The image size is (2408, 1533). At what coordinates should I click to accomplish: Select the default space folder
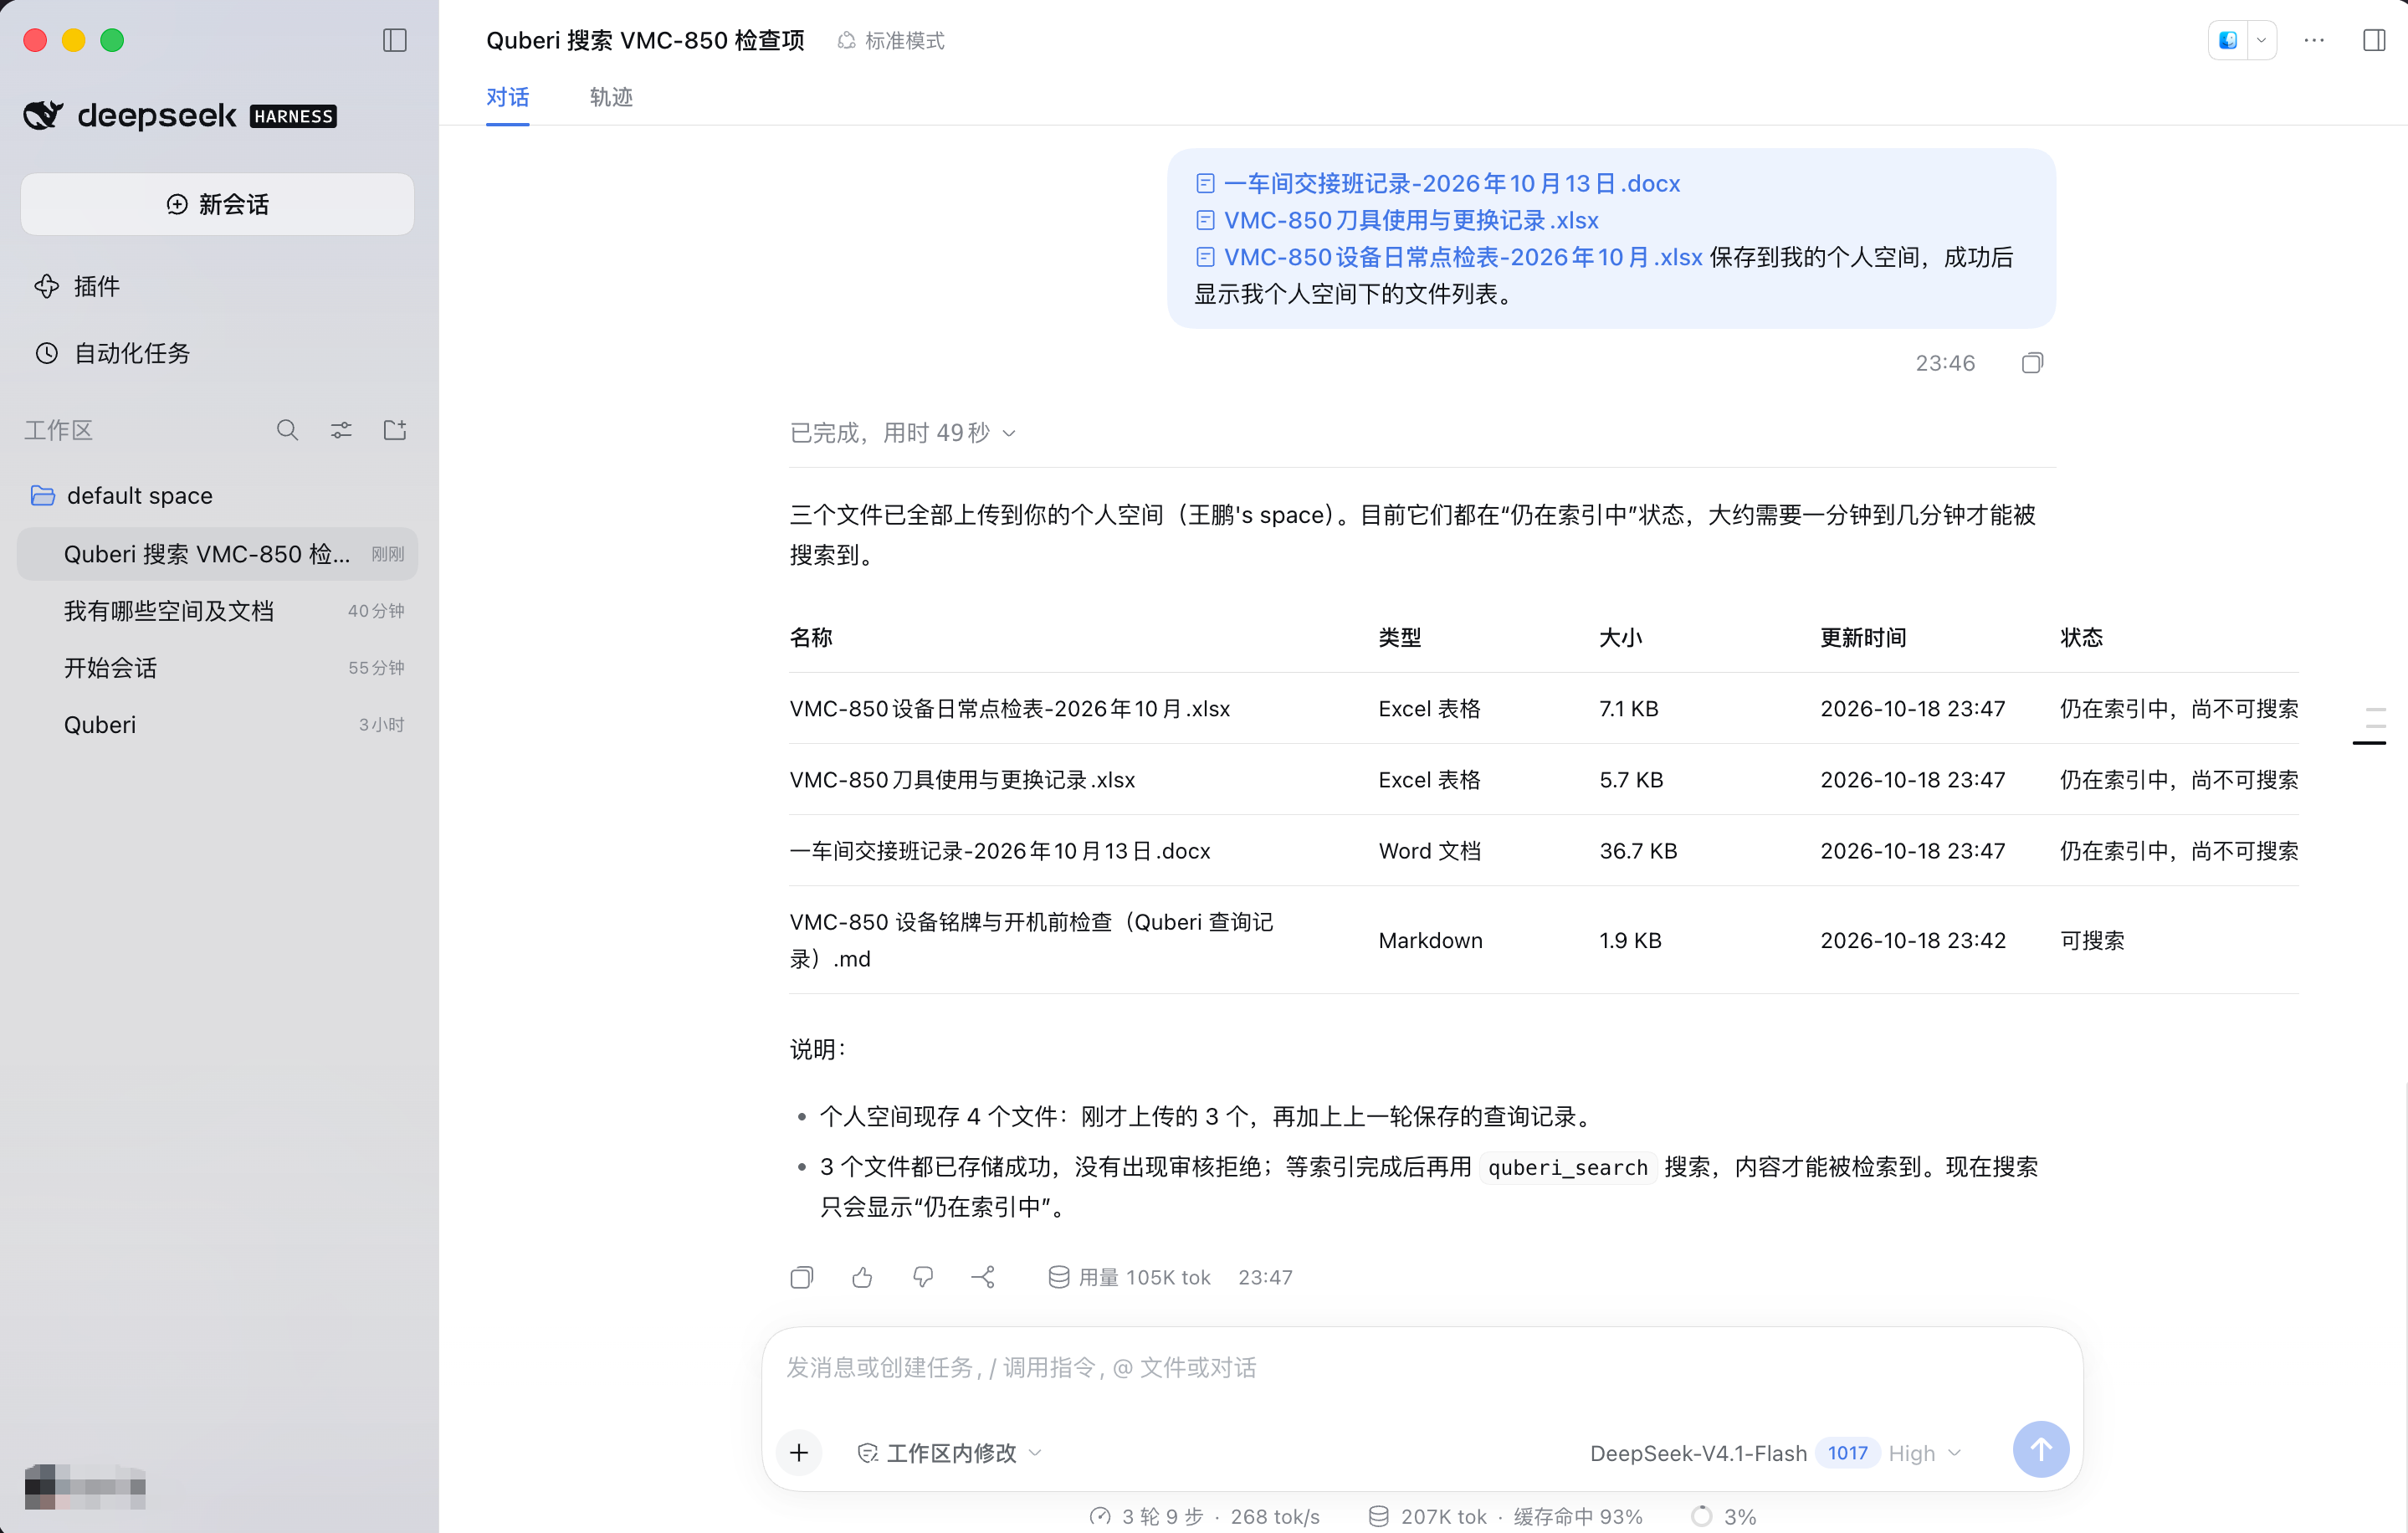tap(217, 496)
